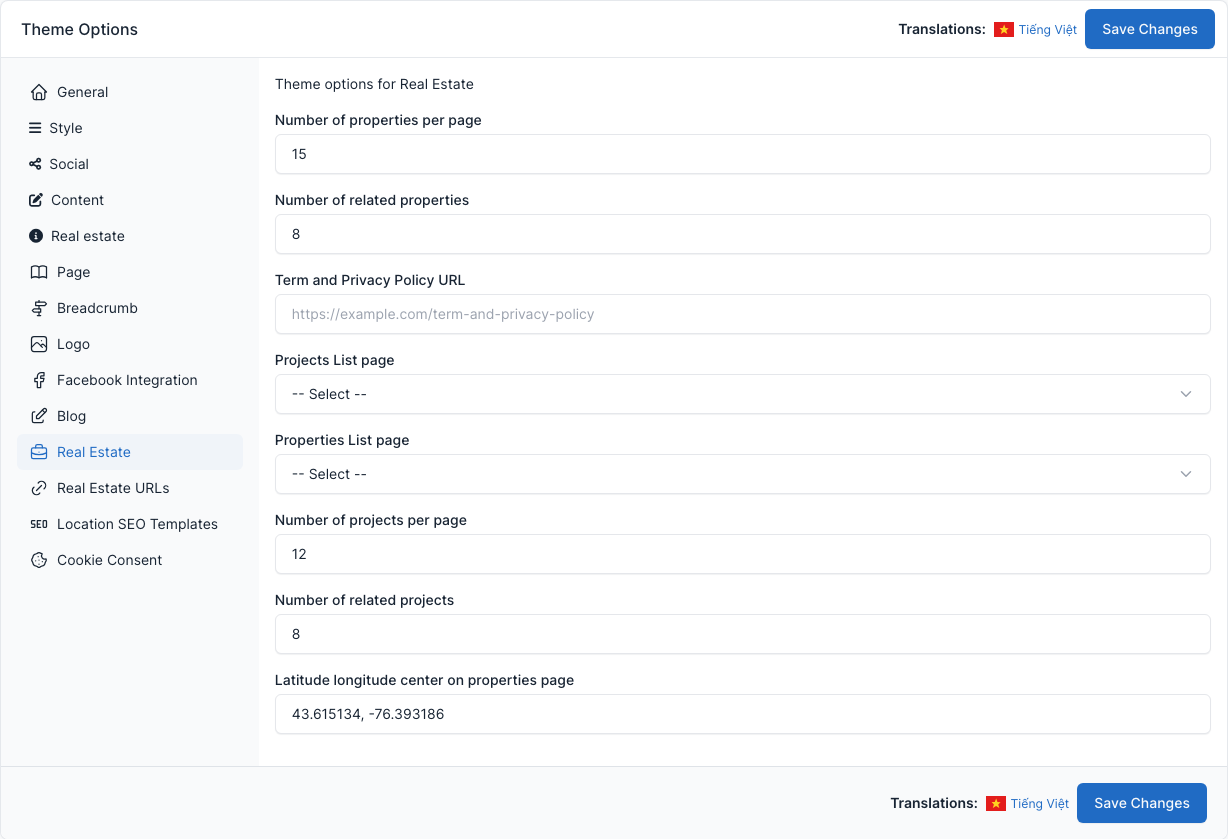The image size is (1228, 839).
Task: Click the book icon next to Page
Action: (39, 272)
